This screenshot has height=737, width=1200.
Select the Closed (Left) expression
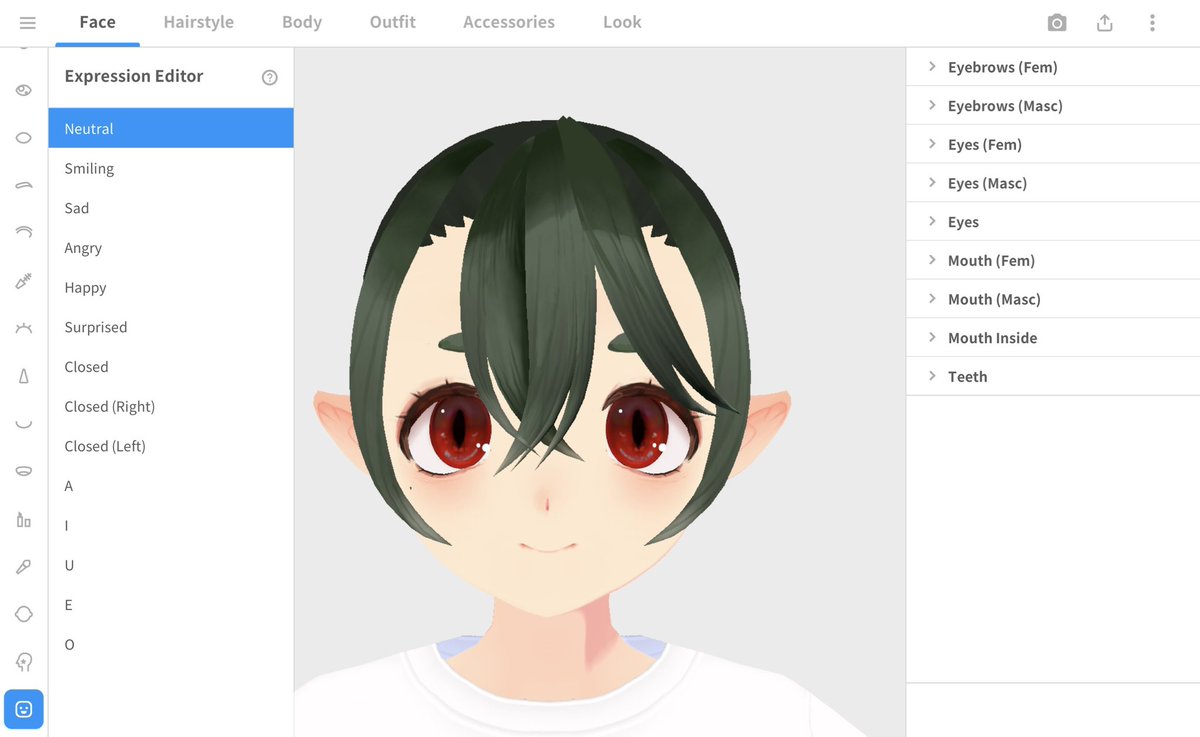(171, 446)
